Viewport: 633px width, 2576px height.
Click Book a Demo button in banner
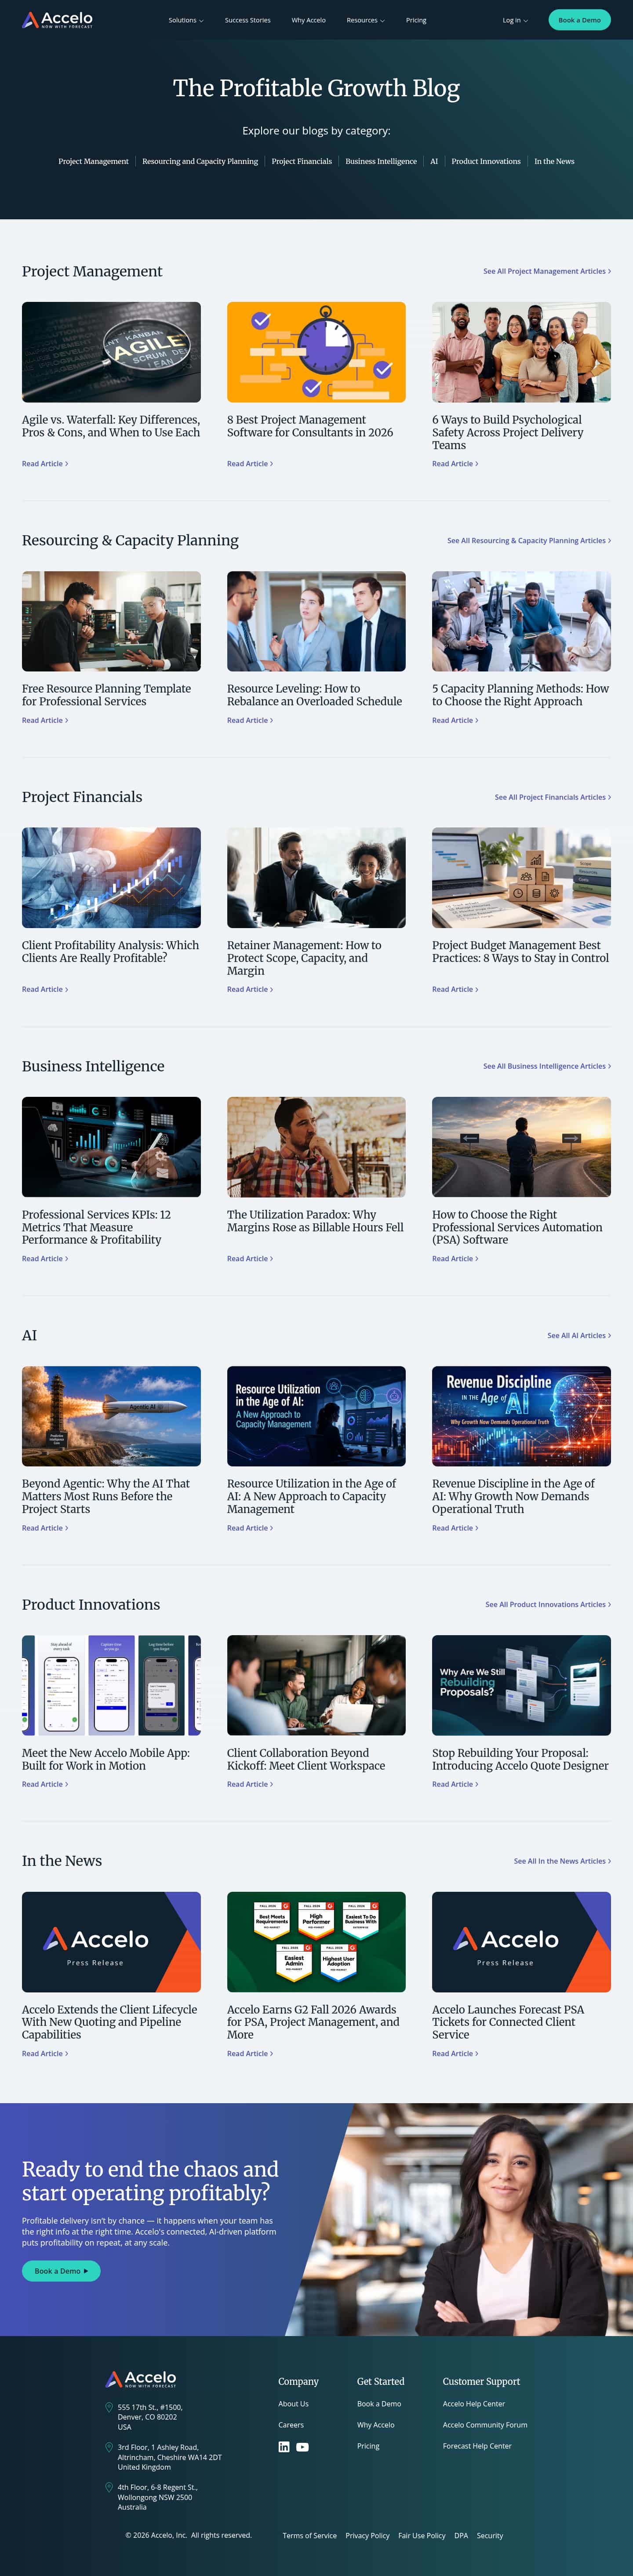pos(61,2271)
